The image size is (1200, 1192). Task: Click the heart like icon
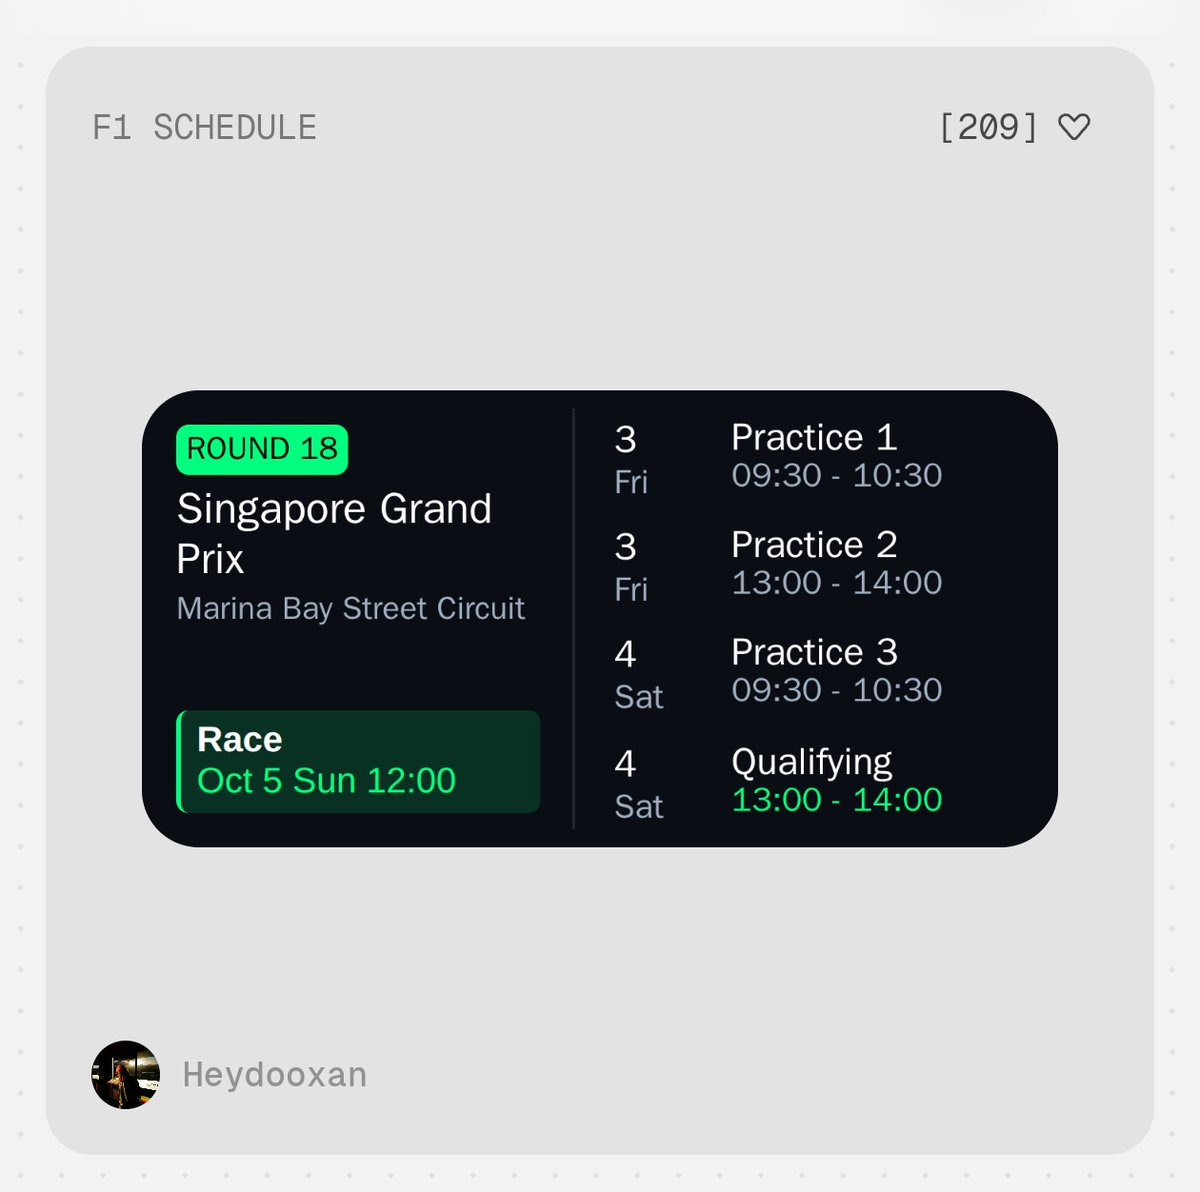point(1074,127)
